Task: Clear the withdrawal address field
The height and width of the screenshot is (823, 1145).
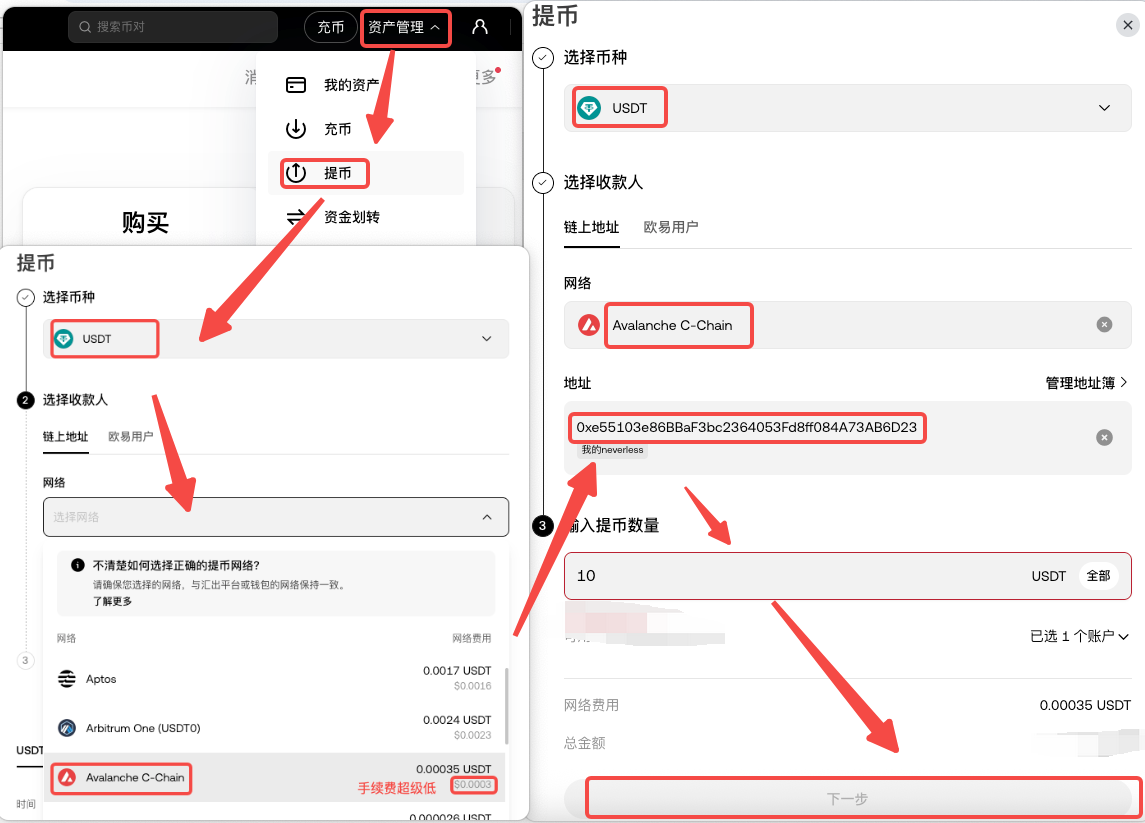Action: click(1104, 437)
